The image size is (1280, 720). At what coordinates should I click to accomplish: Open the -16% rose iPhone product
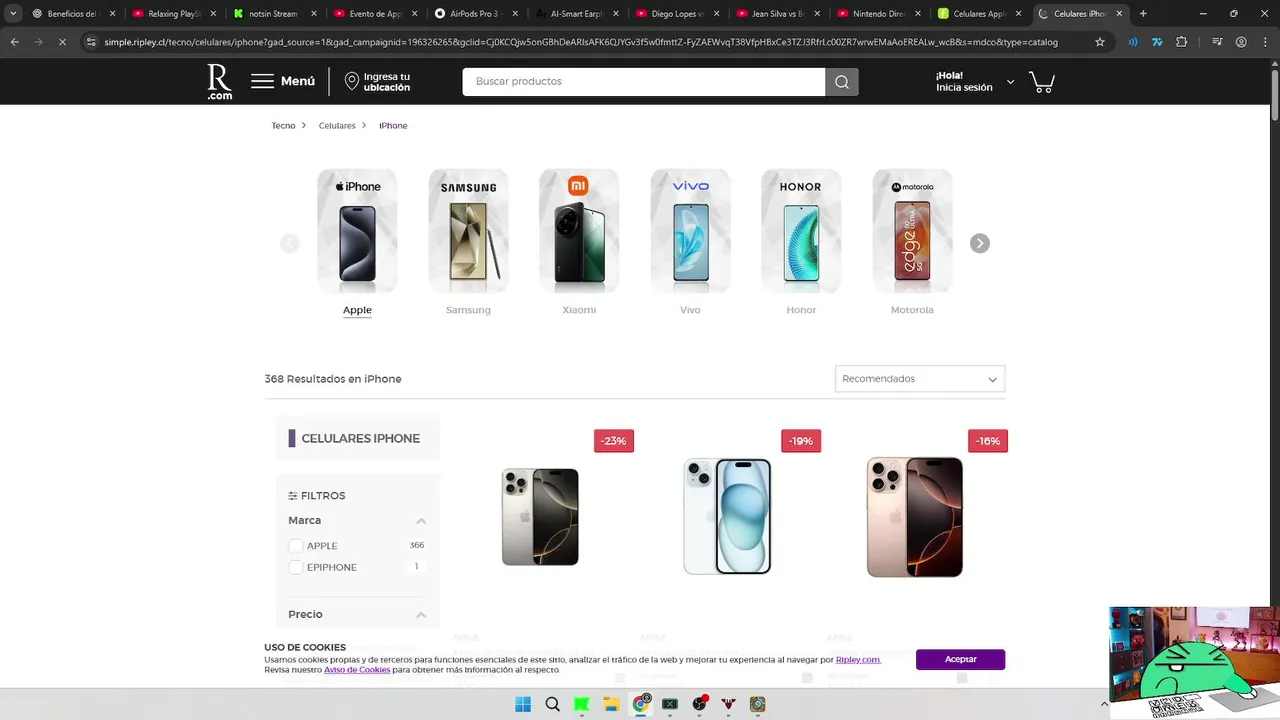coord(914,517)
